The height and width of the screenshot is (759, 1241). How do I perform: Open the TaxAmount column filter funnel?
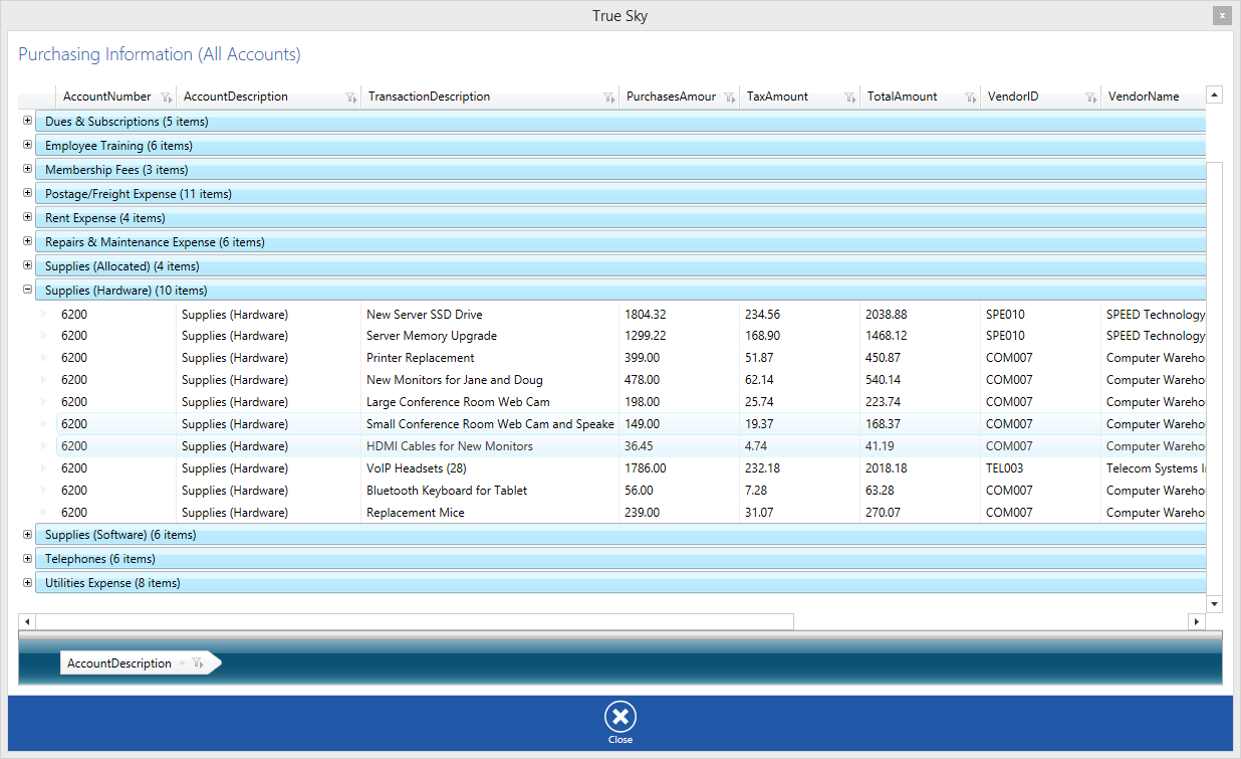pos(850,97)
